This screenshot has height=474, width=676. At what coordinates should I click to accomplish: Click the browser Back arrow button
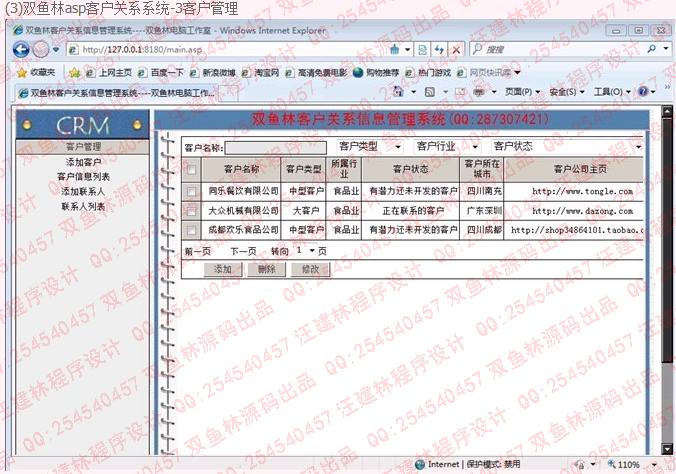click(21, 50)
